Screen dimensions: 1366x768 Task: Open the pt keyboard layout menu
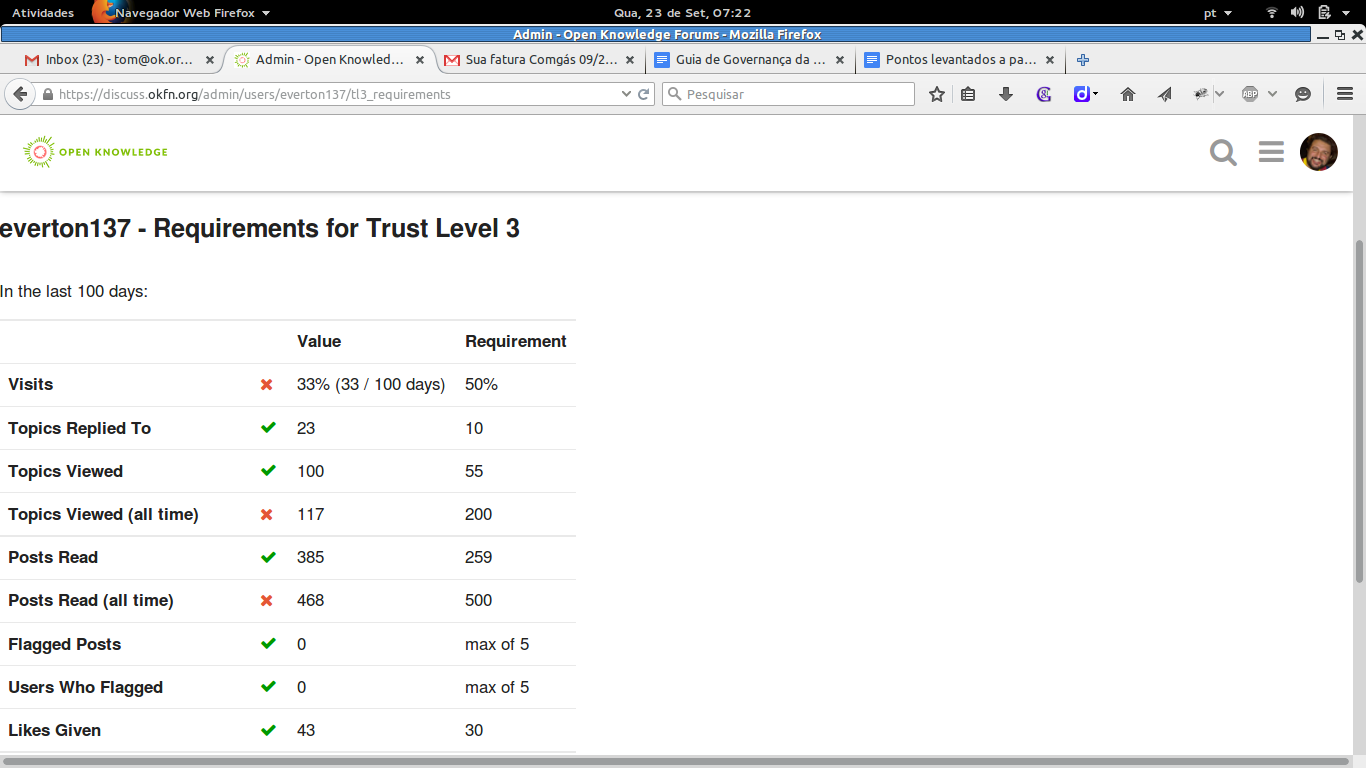tap(1217, 13)
